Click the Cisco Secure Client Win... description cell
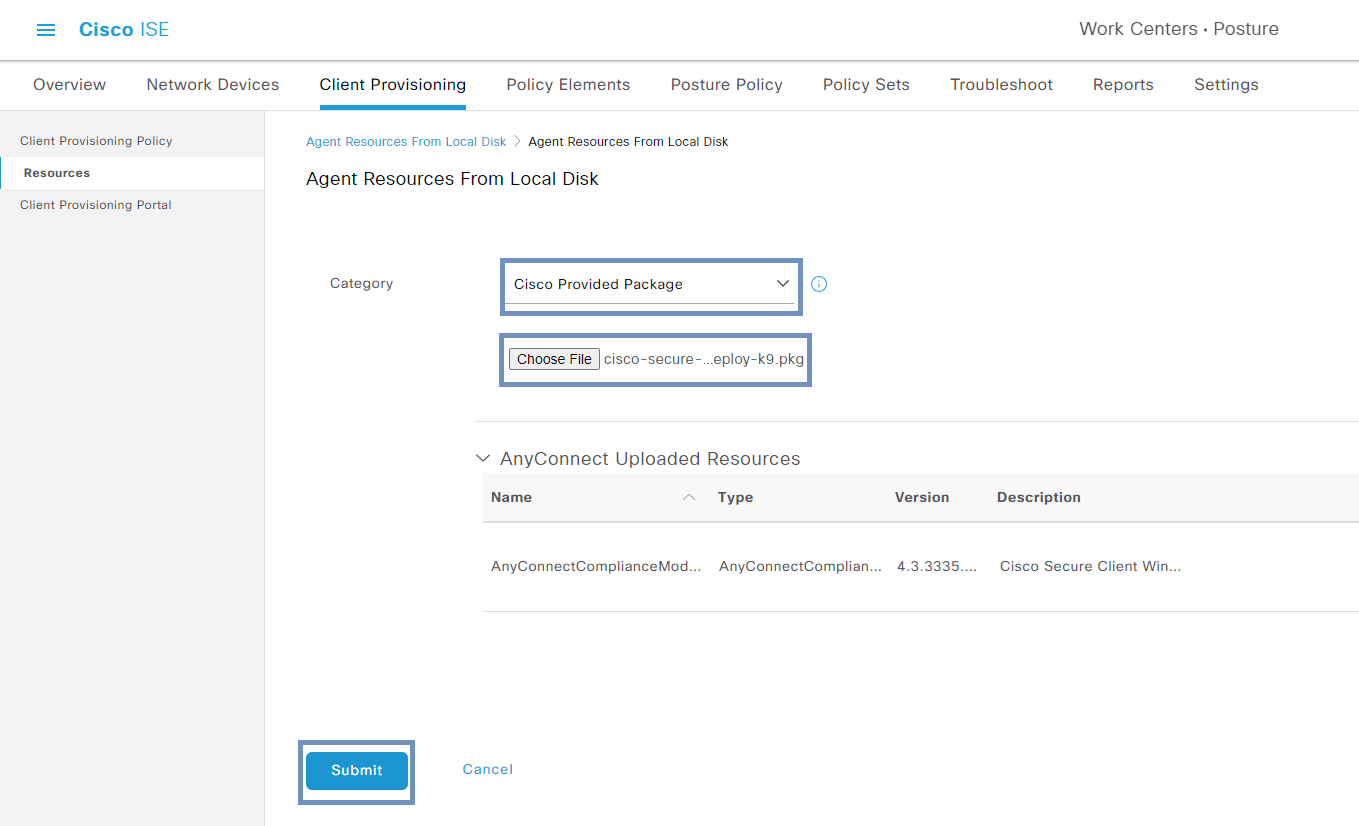The width and height of the screenshot is (1359, 826). click(x=1091, y=566)
